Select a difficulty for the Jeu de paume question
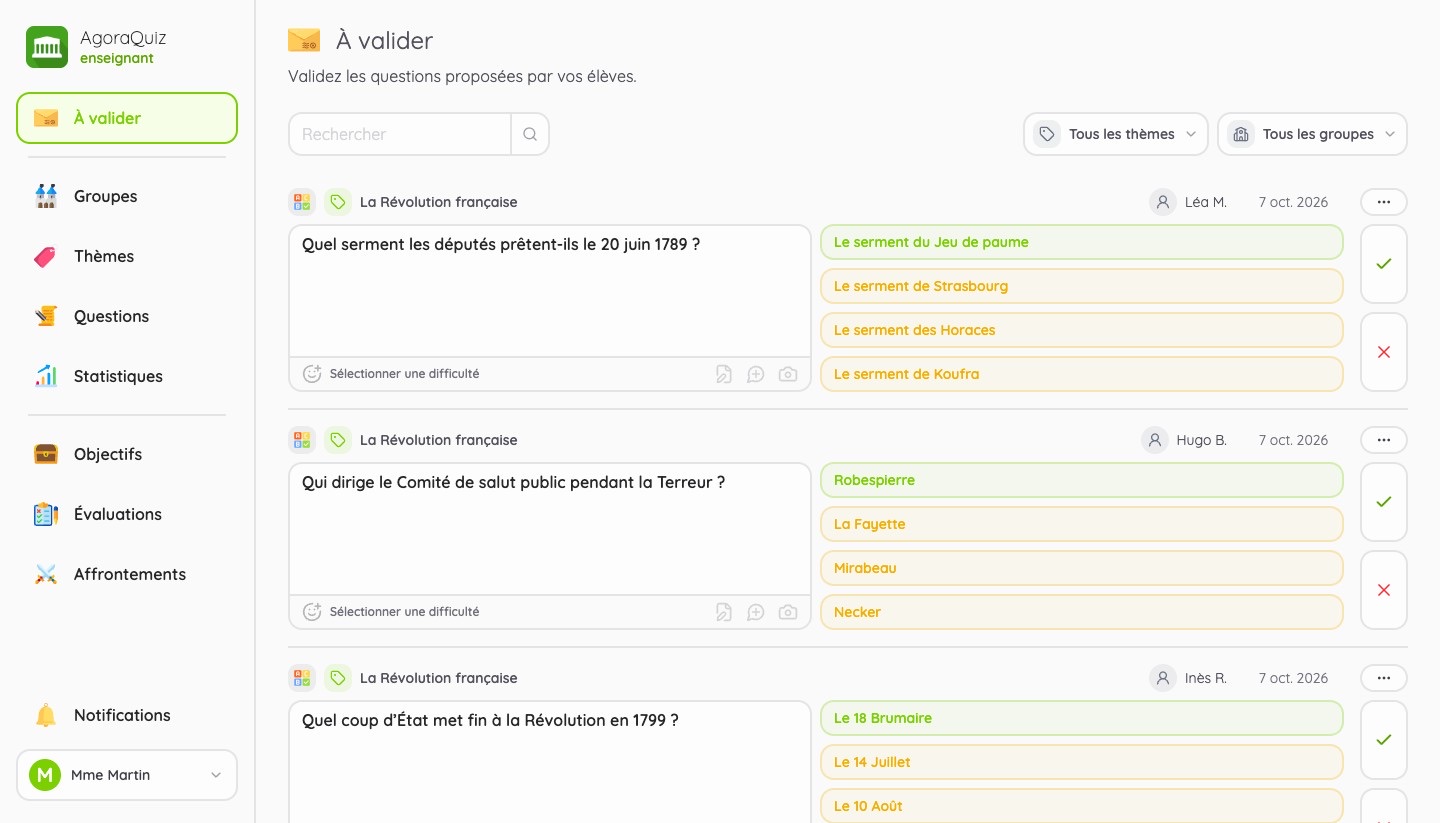 pos(391,374)
